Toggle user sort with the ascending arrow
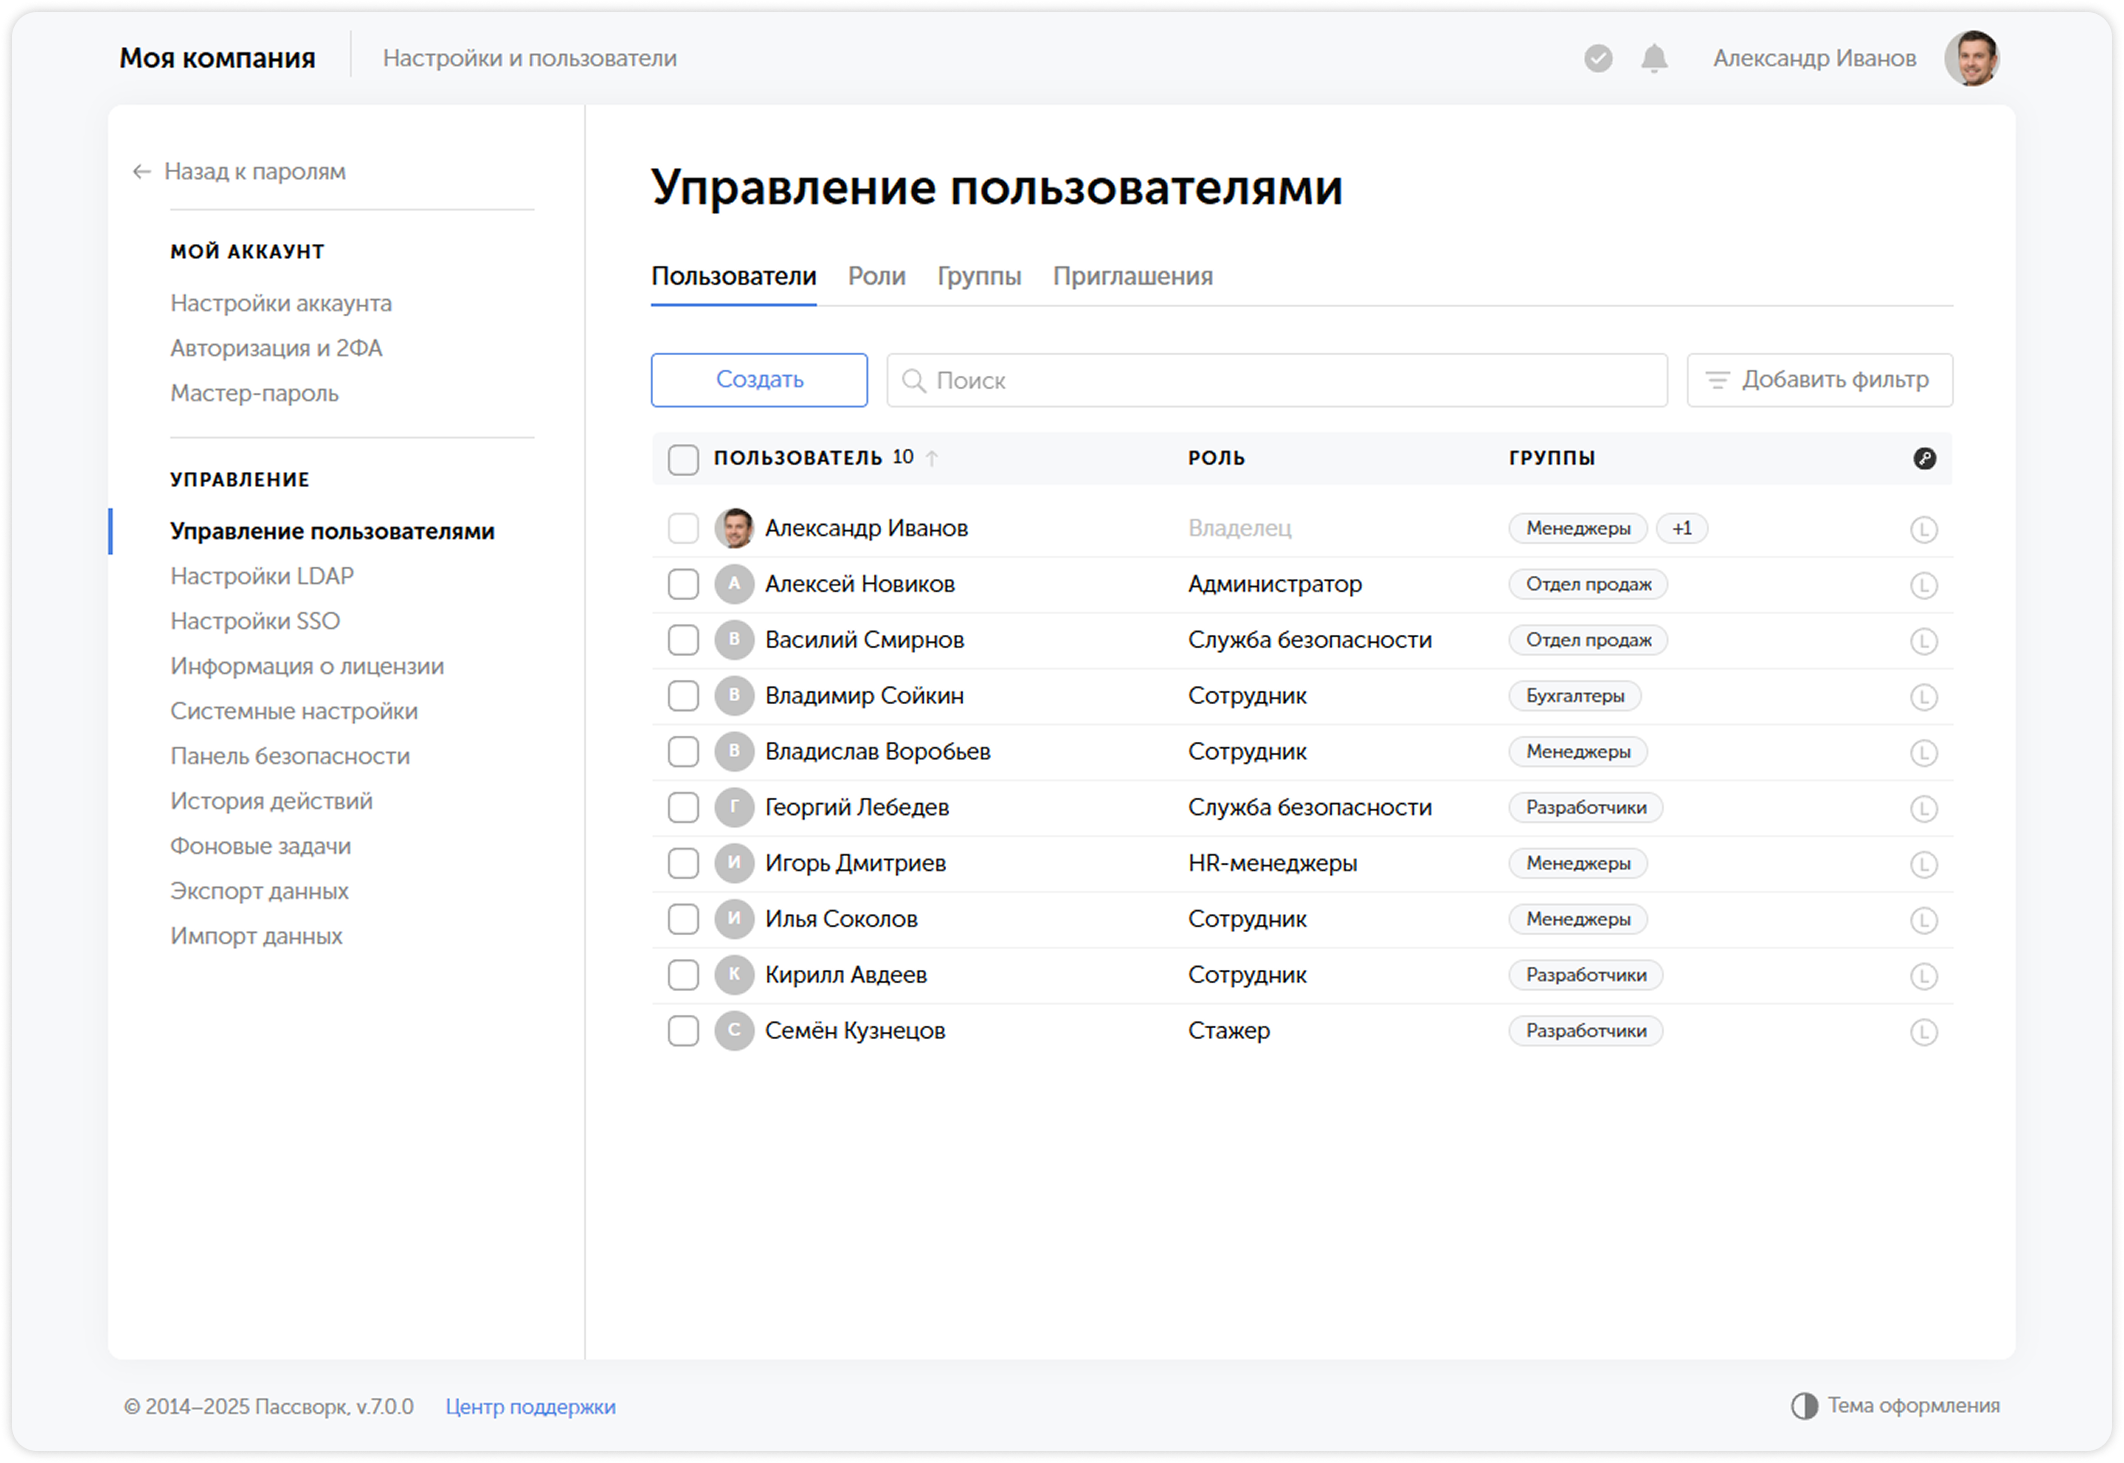This screenshot has height=1463, width=2124. [x=933, y=458]
